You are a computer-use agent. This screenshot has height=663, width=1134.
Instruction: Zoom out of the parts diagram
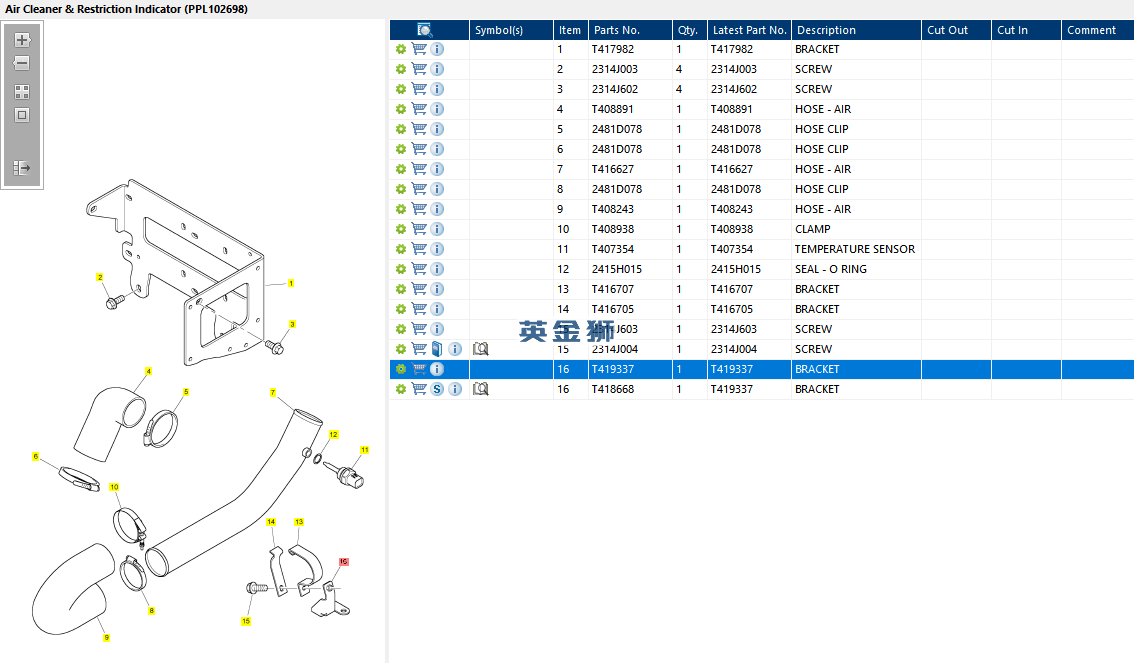pyautogui.click(x=22, y=63)
